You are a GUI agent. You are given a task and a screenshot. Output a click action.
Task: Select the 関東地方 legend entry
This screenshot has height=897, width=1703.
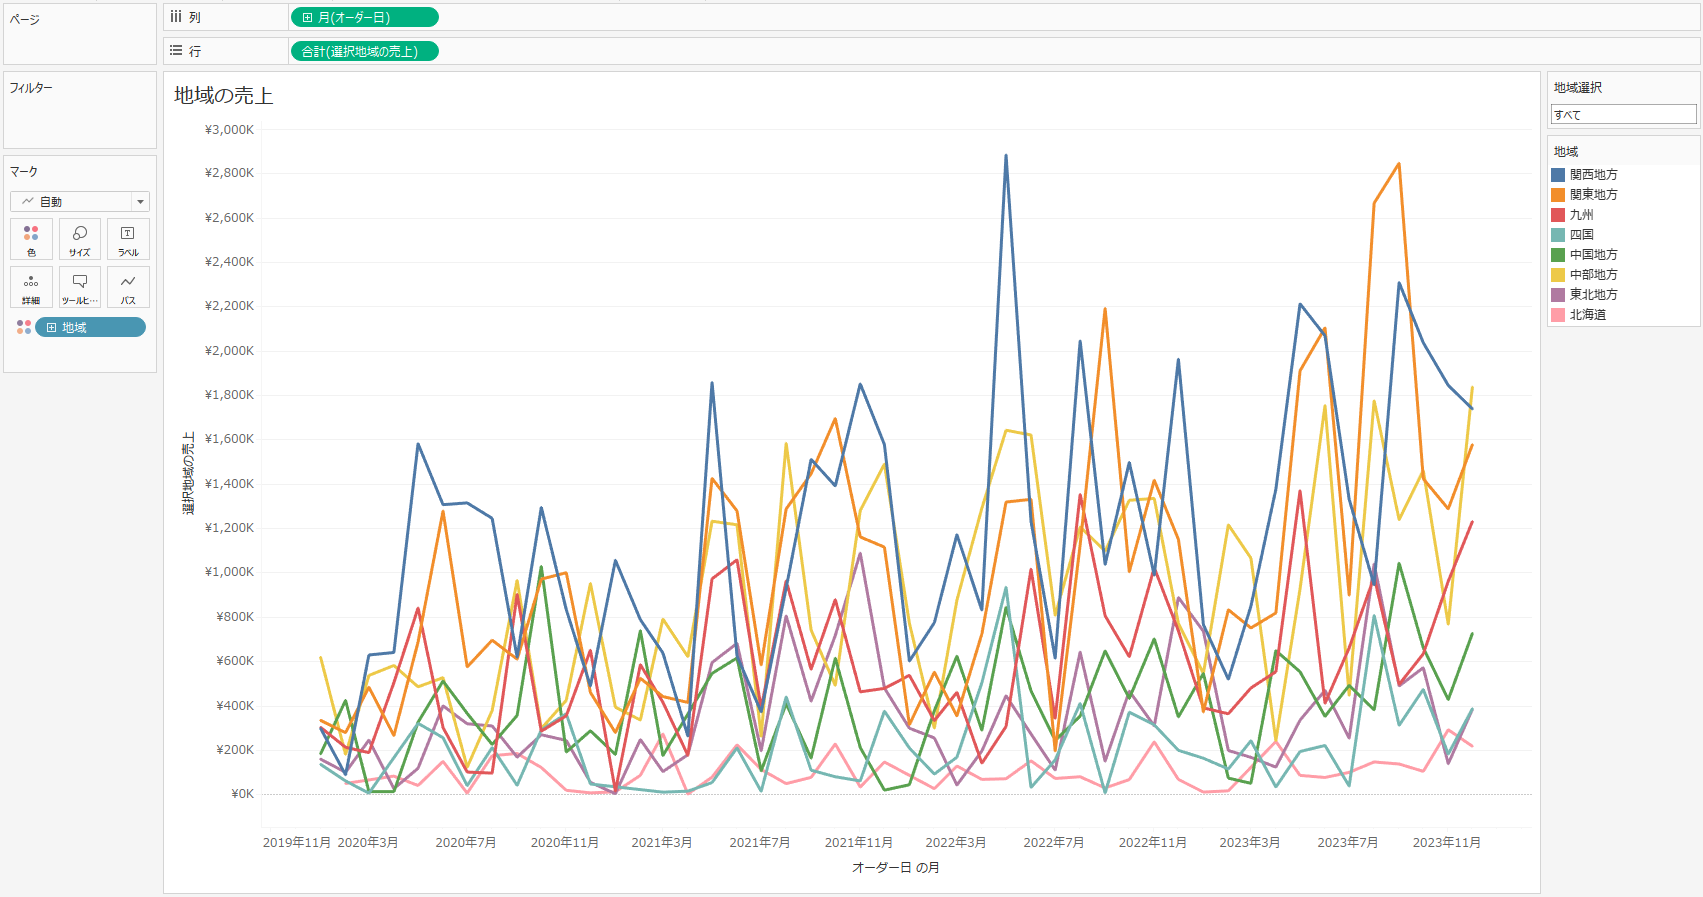click(1593, 195)
